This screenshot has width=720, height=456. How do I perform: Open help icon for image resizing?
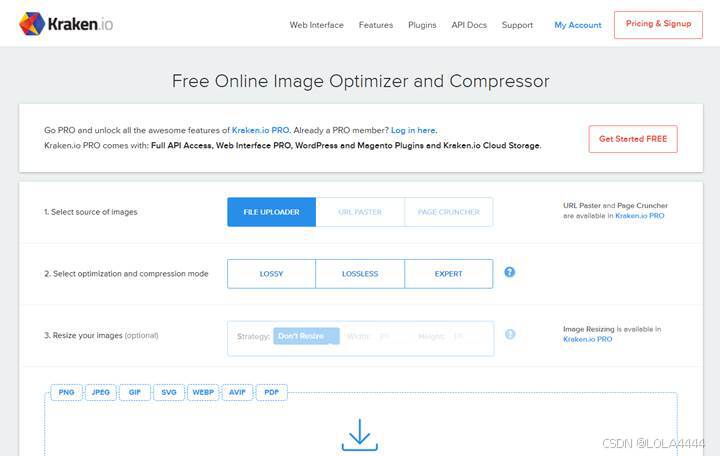click(x=510, y=334)
